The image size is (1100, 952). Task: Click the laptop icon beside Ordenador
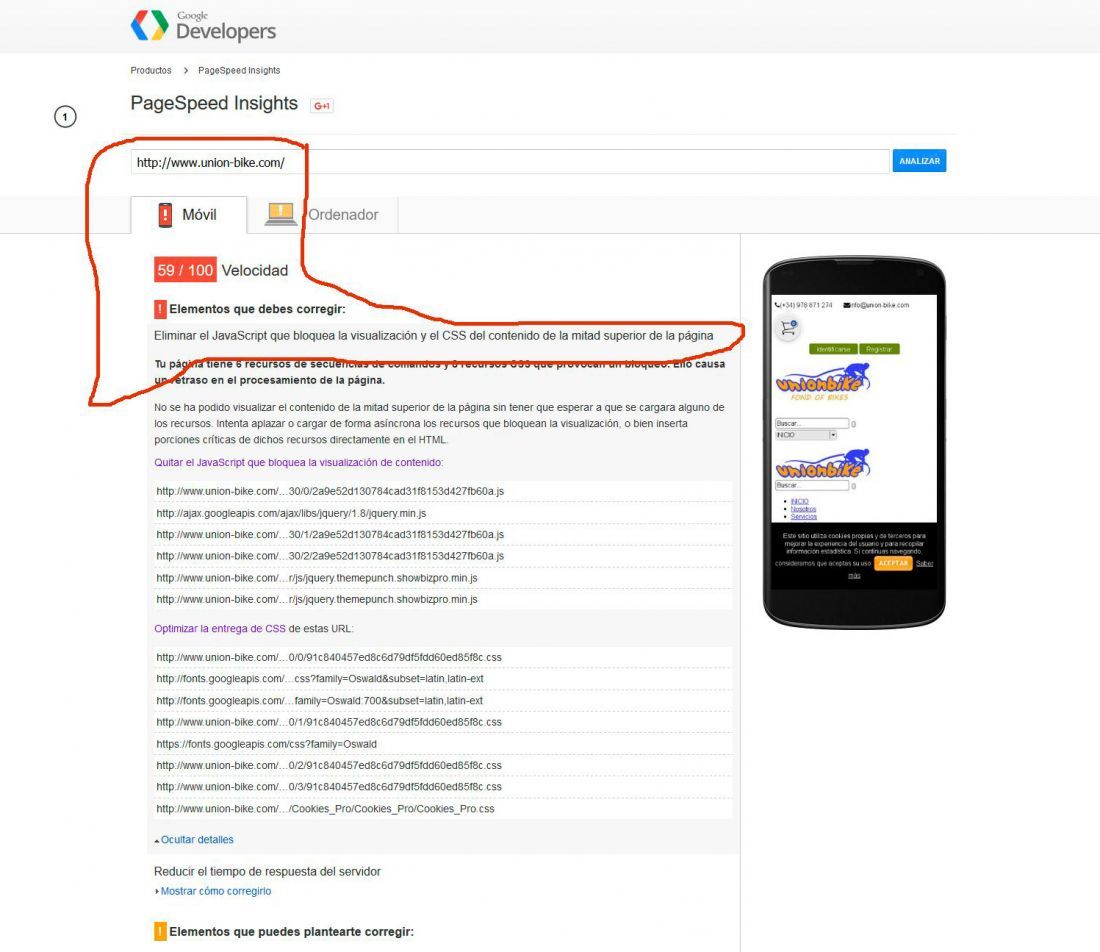pyautogui.click(x=281, y=214)
